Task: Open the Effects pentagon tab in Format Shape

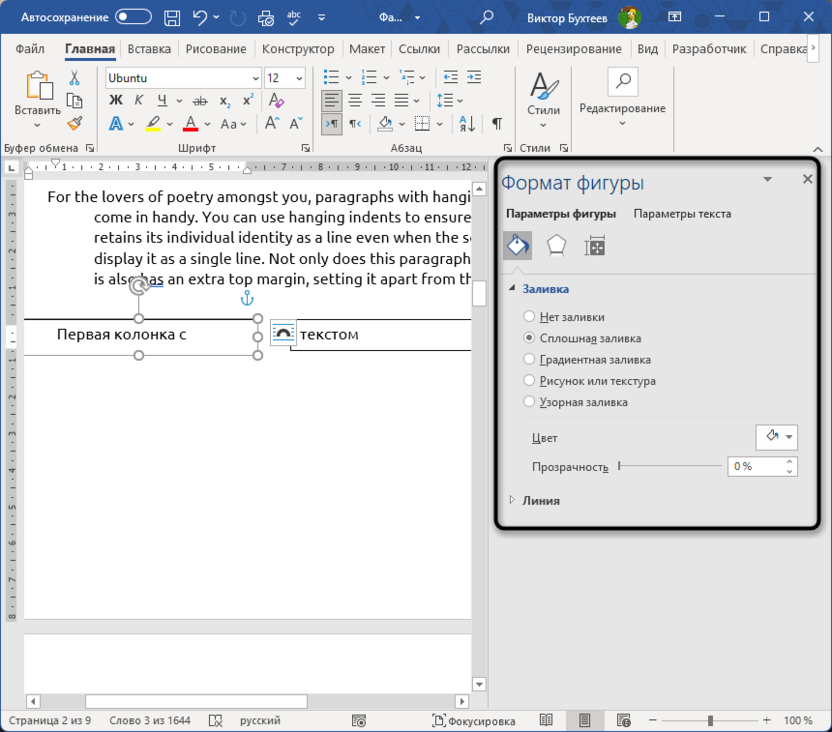Action: click(x=556, y=246)
